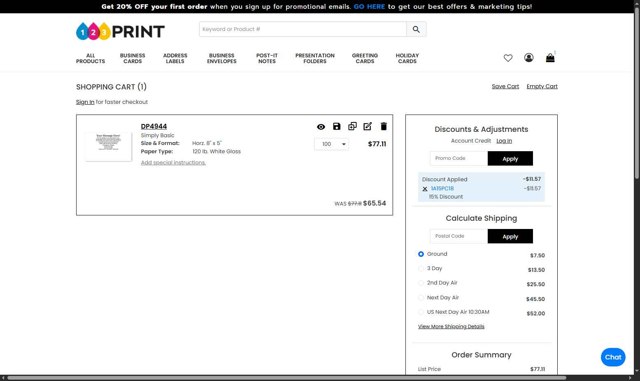
Task: Click the $77.11 item price
Action: (377, 144)
